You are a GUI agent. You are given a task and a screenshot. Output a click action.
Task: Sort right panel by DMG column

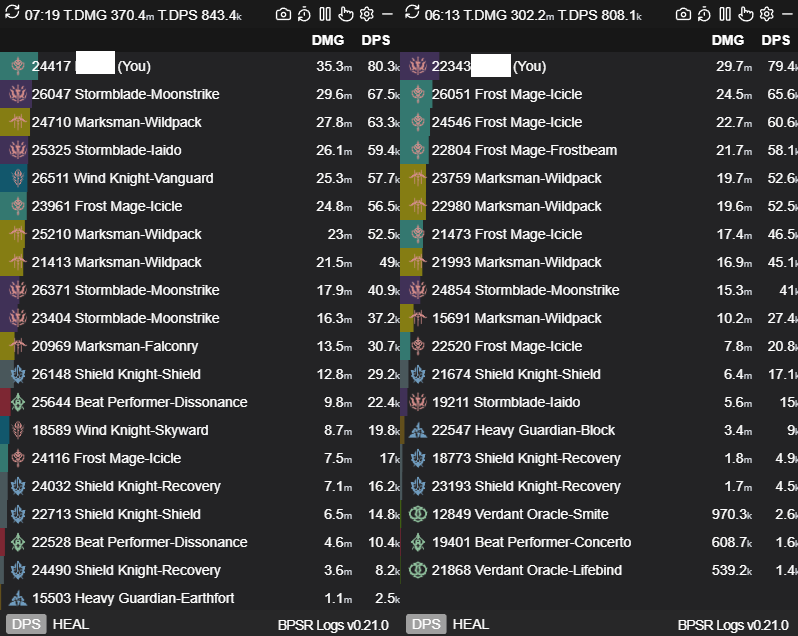[728, 40]
